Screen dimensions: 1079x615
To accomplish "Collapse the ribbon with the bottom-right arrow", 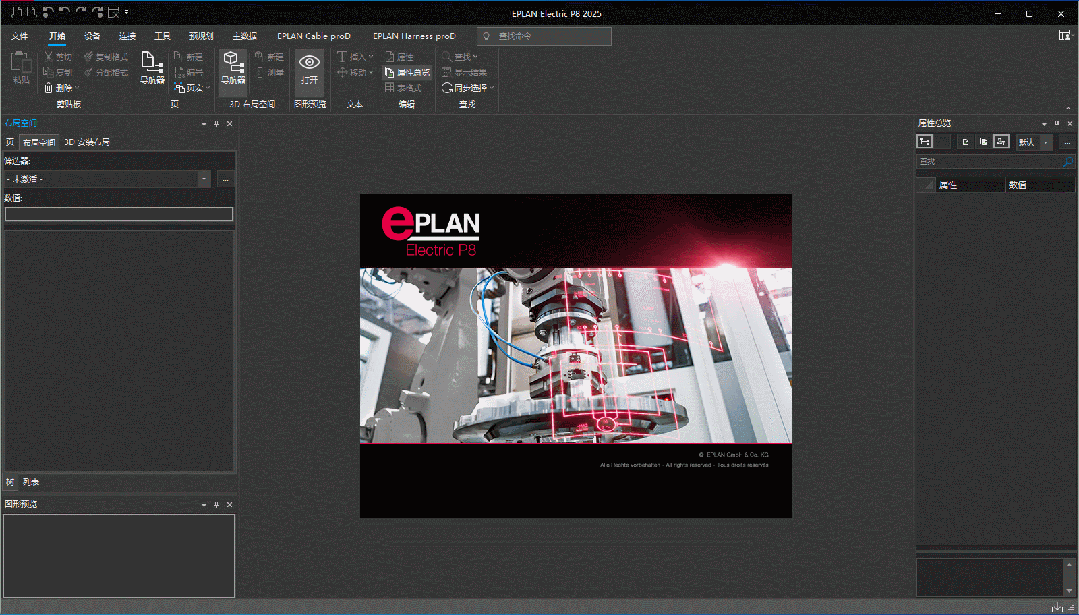I will (x=1068, y=107).
